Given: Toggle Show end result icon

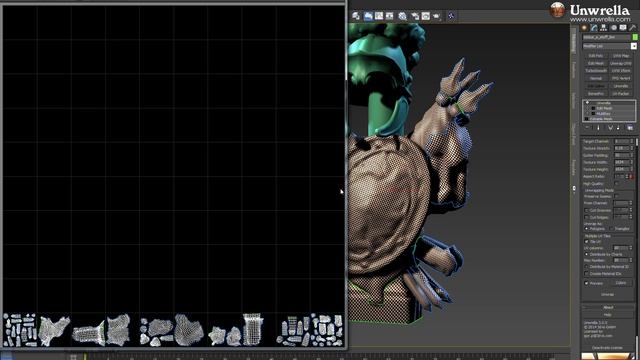Looking at the screenshot, I should (x=598, y=128).
